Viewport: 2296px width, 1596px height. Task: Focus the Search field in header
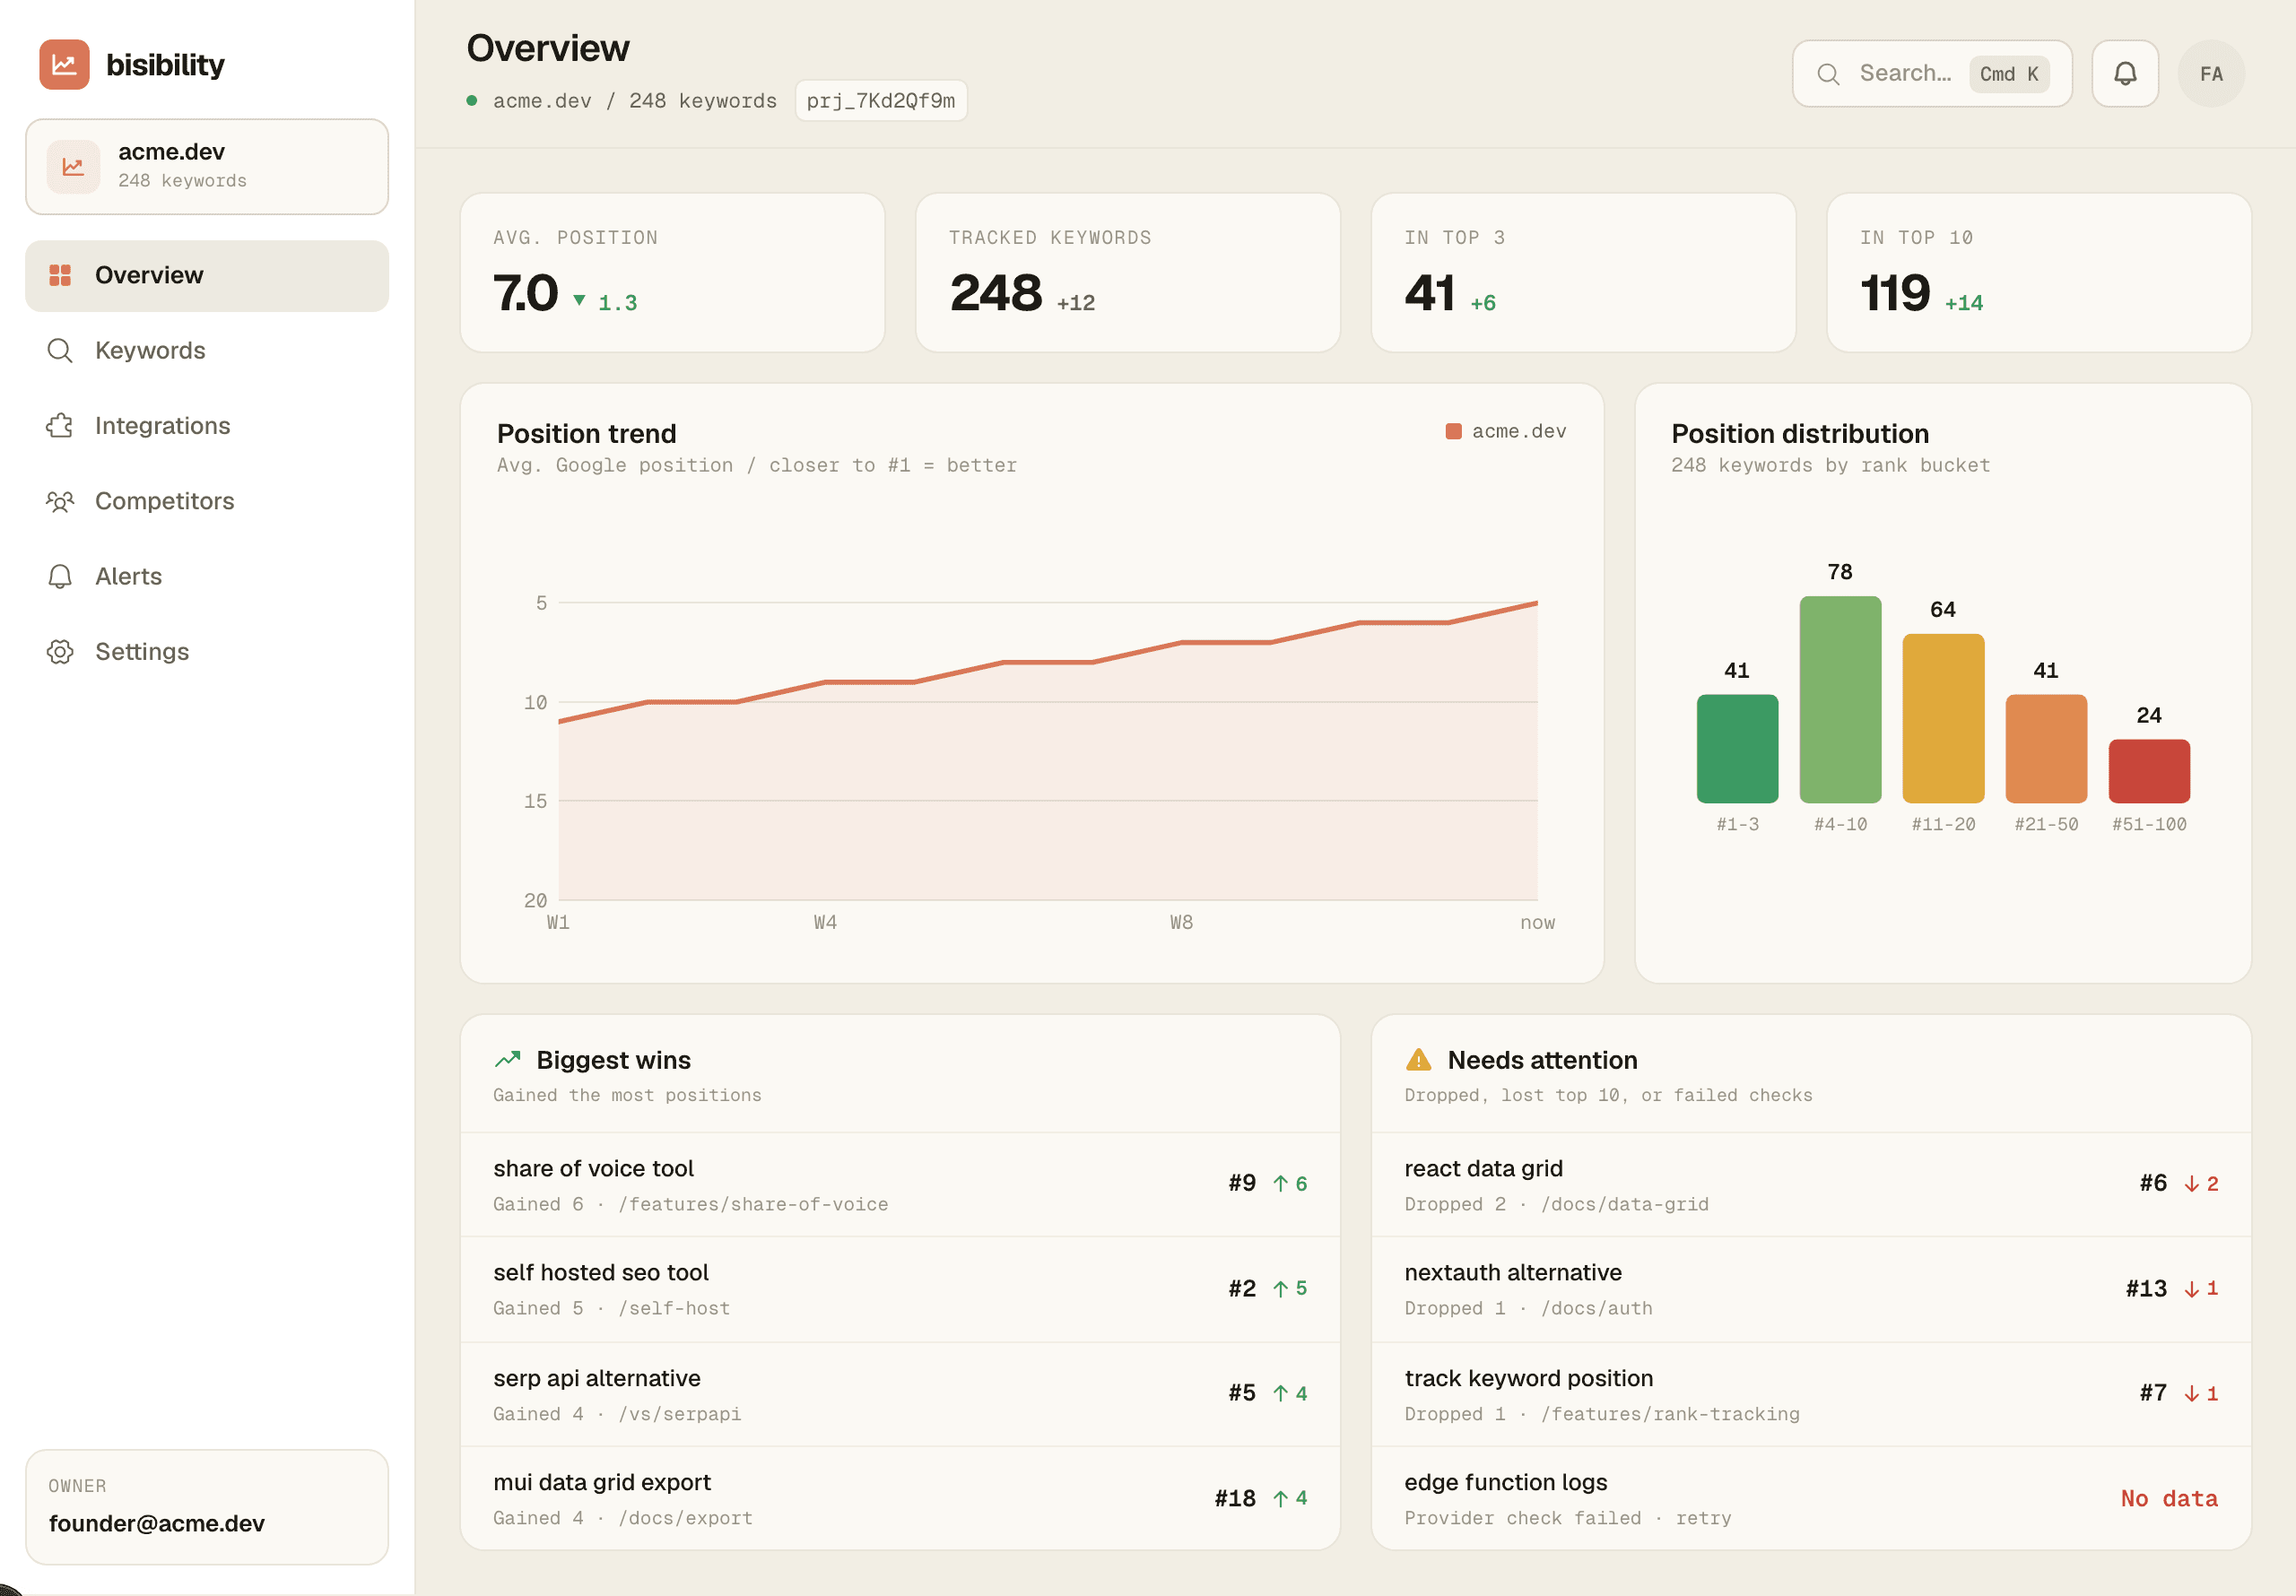[1932, 74]
